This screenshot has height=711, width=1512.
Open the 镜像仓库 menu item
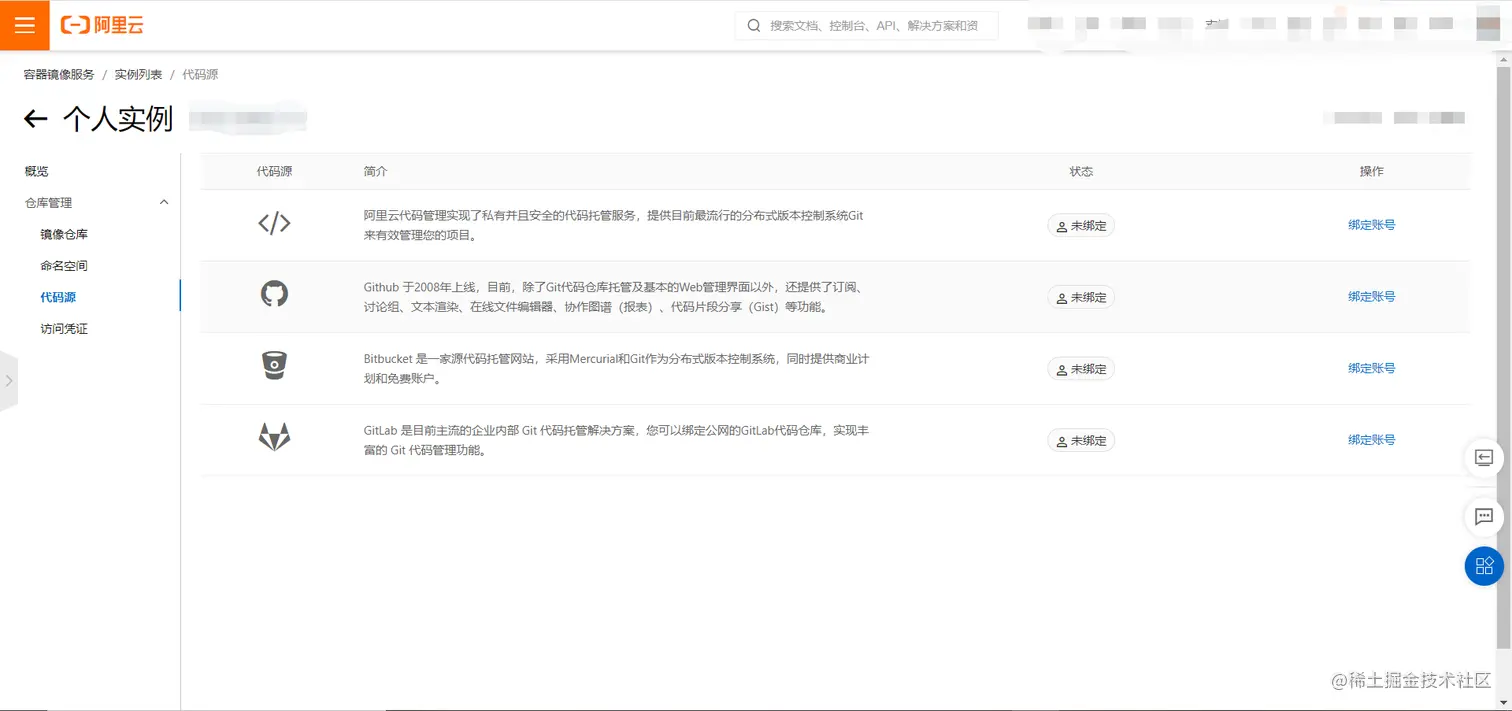point(64,235)
